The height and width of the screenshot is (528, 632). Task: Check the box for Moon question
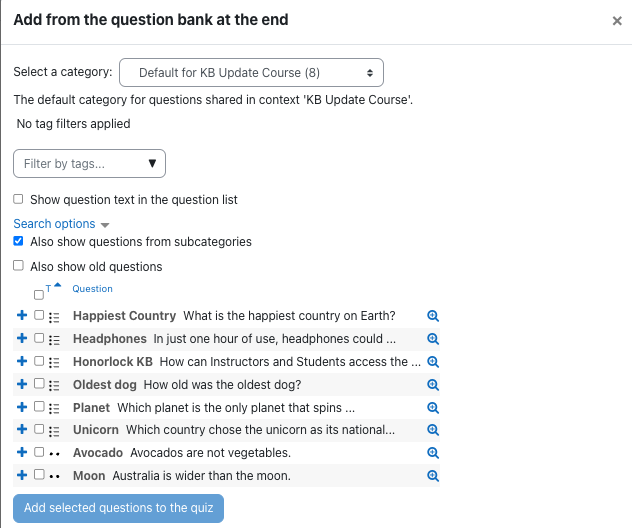tap(39, 474)
